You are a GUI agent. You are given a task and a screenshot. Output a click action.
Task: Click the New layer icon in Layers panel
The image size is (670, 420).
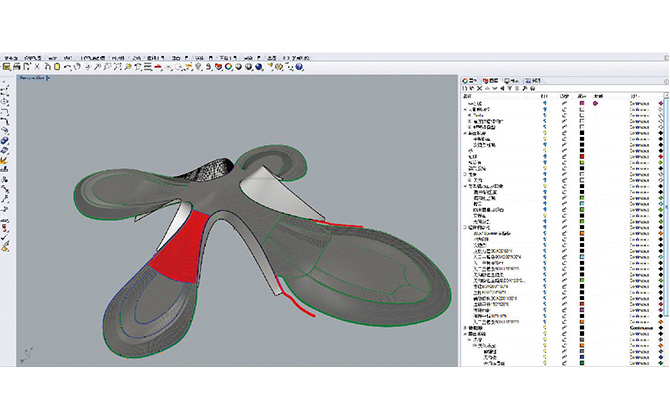(465, 89)
